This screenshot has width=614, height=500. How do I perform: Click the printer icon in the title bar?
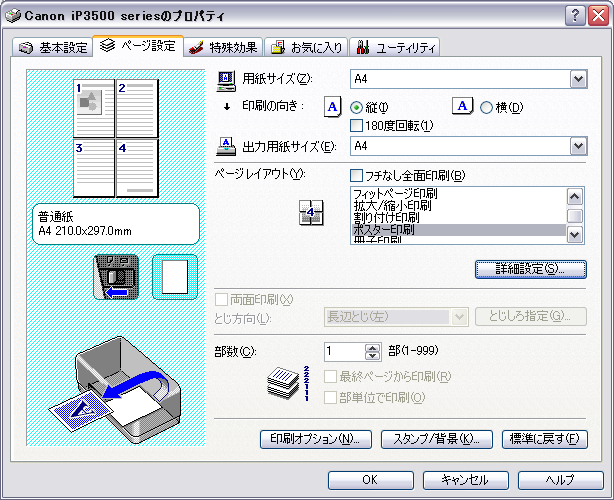[13, 16]
